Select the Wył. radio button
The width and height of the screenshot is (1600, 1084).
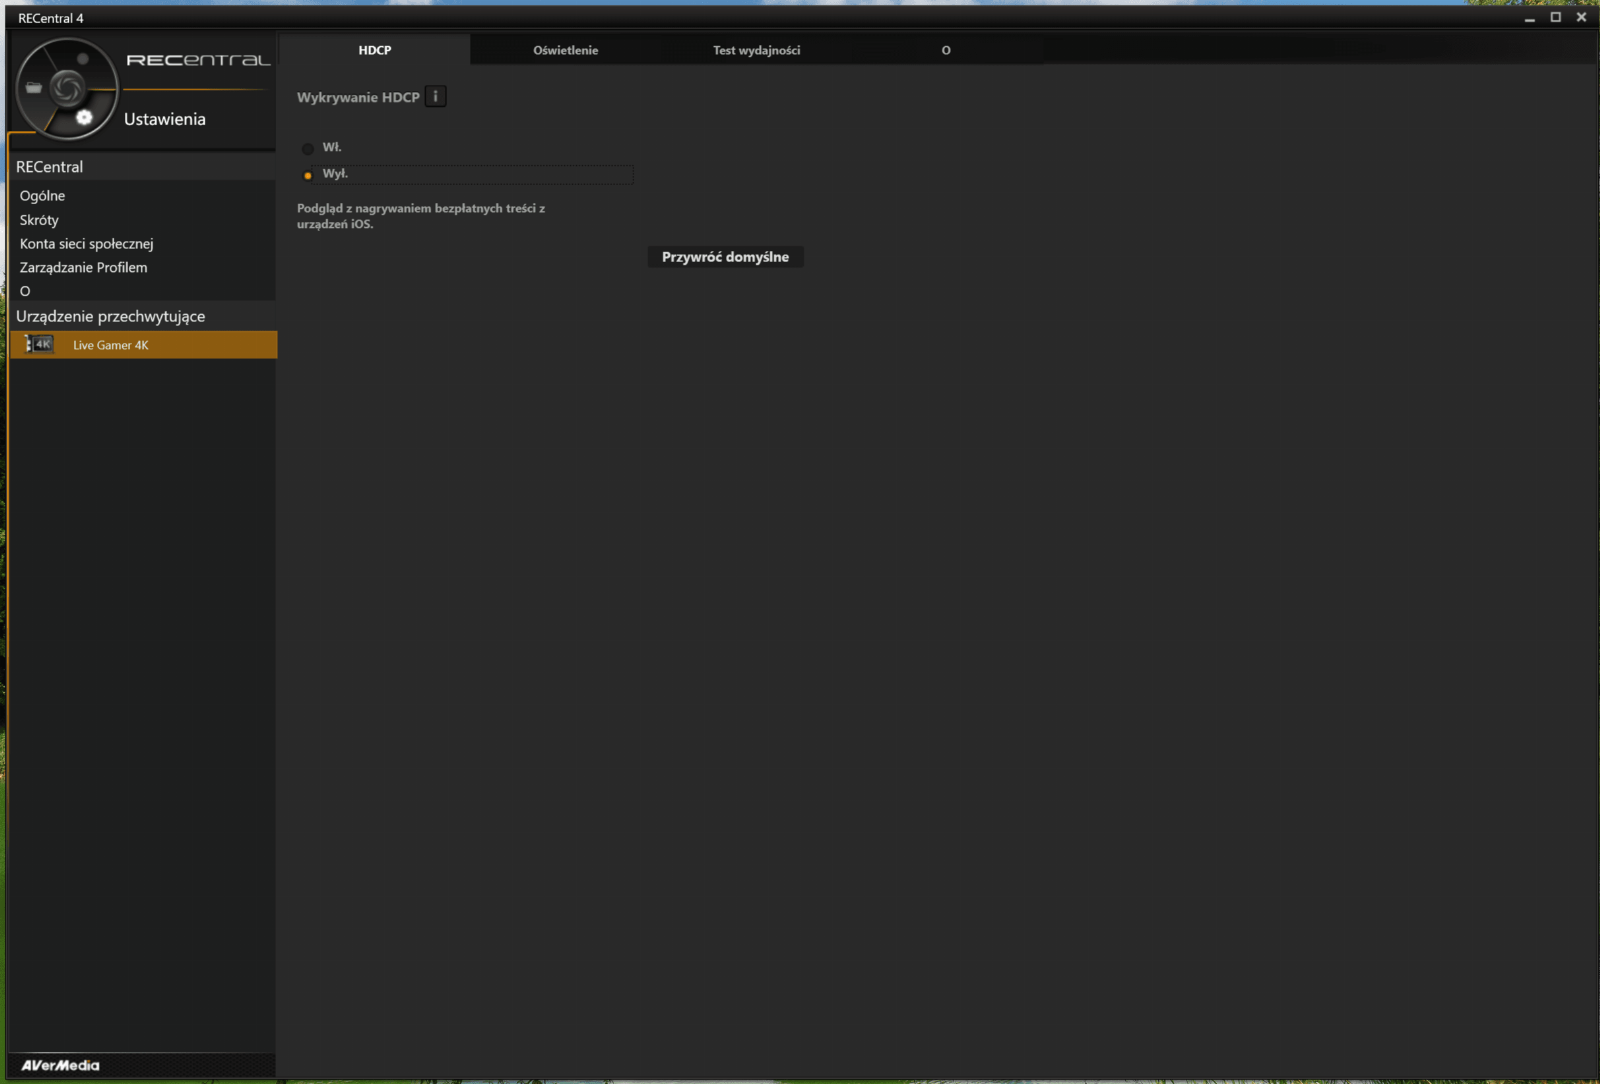pos(308,175)
